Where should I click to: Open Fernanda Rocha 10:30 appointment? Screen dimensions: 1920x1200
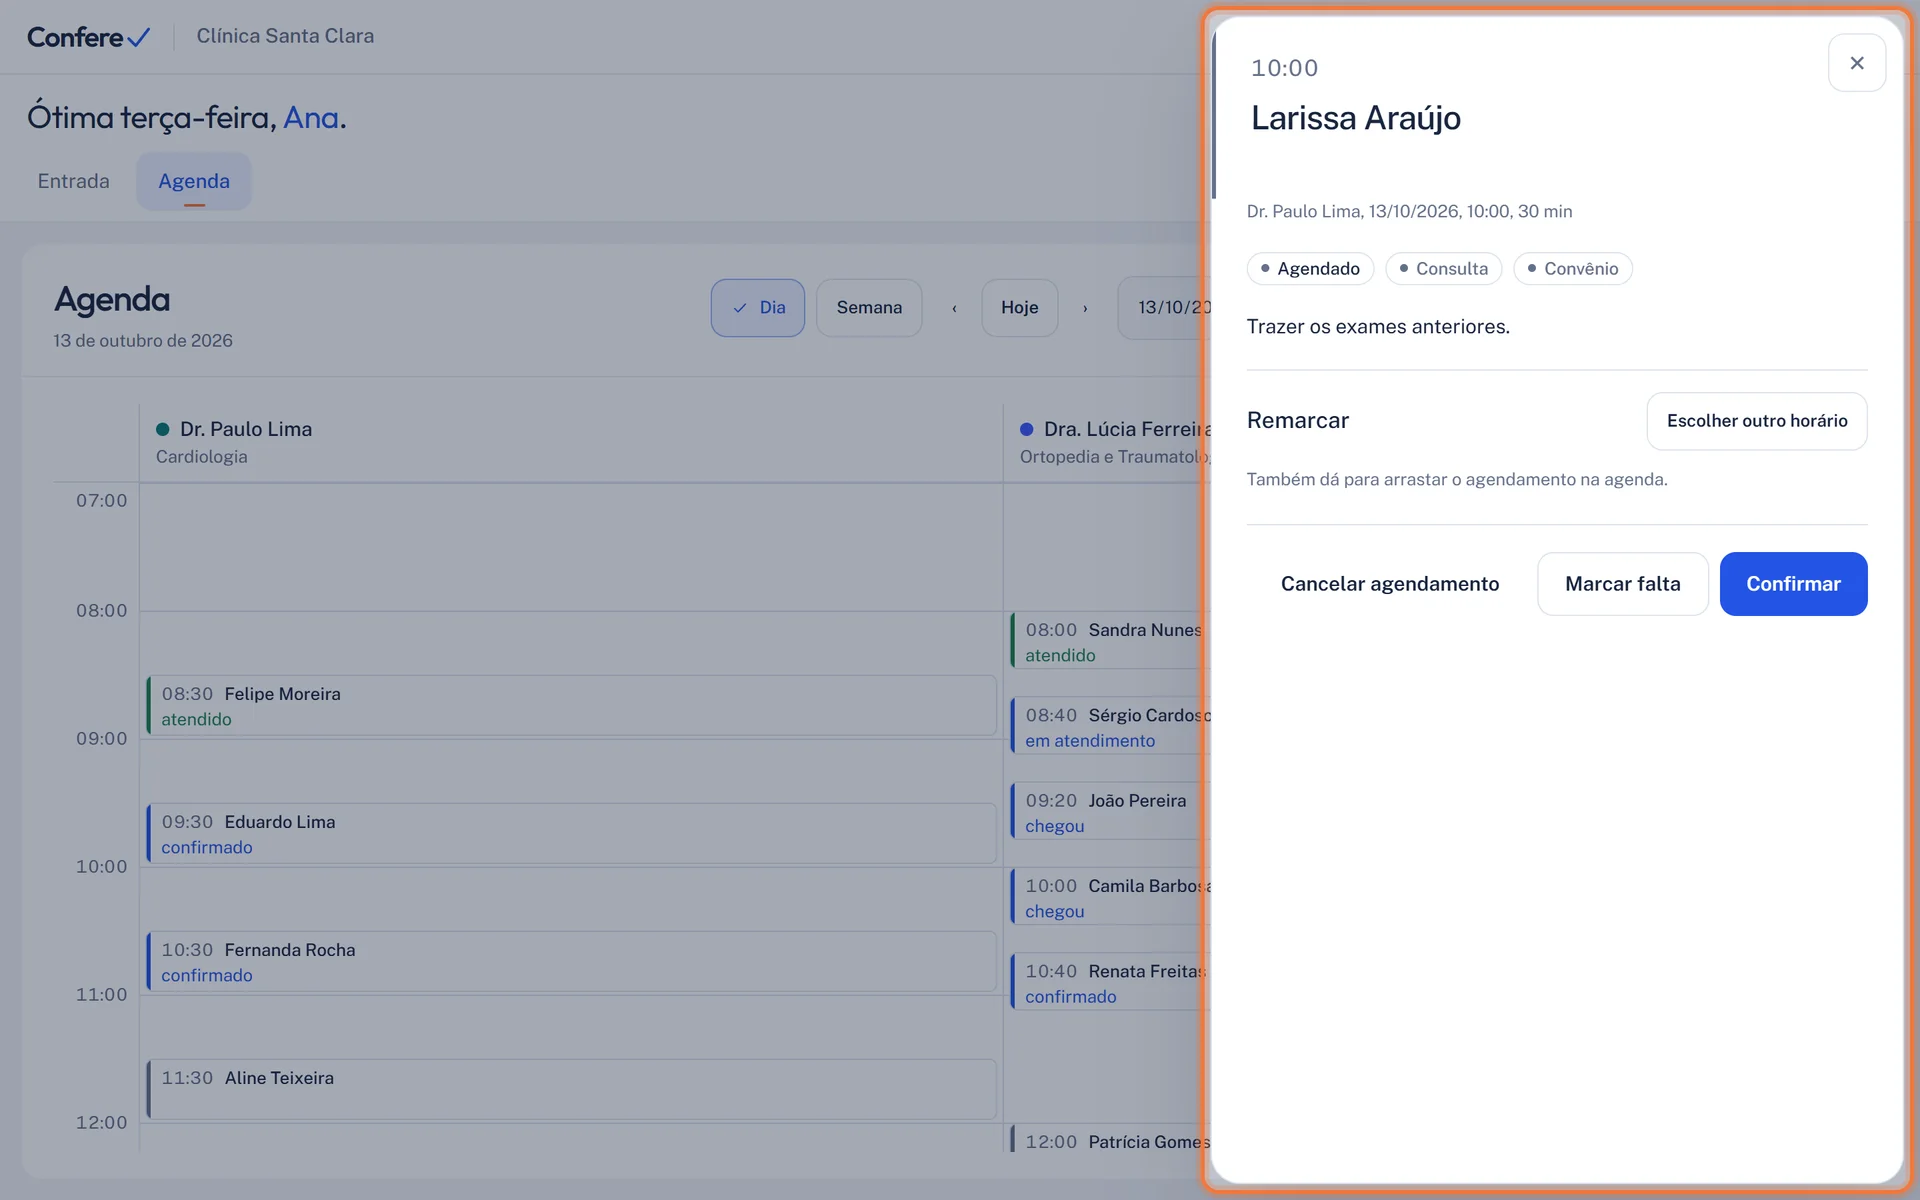pyautogui.click(x=572, y=962)
